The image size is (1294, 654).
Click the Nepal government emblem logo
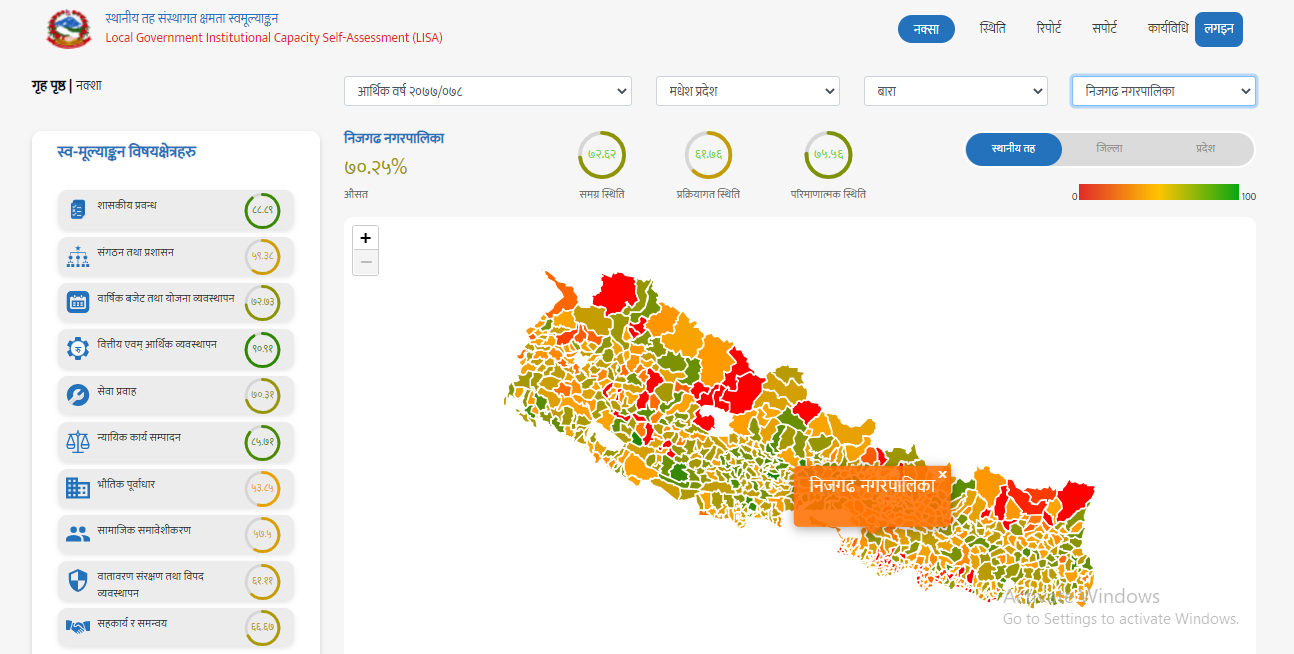(69, 28)
